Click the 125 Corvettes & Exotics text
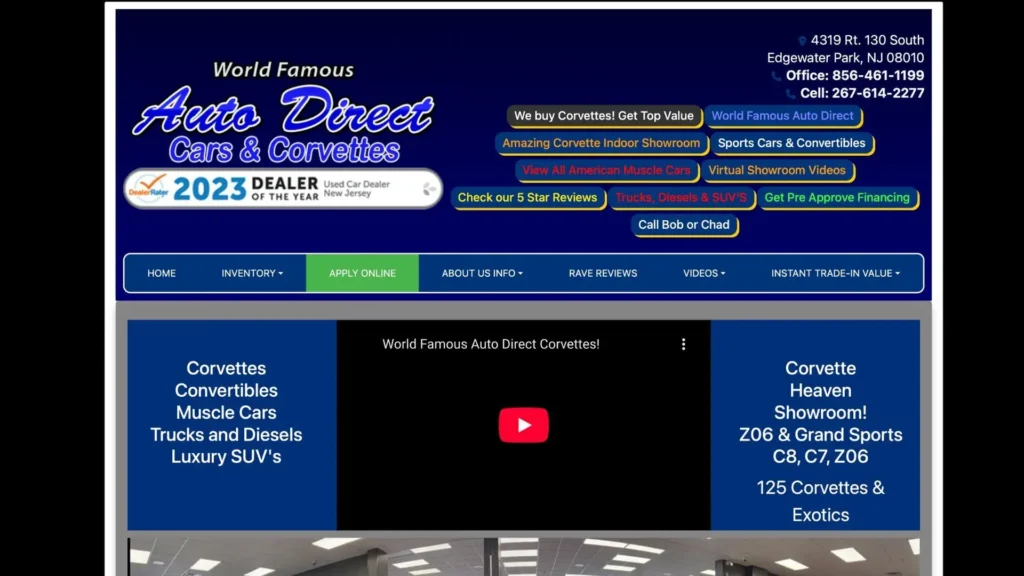This screenshot has width=1024, height=576. pyautogui.click(x=821, y=502)
